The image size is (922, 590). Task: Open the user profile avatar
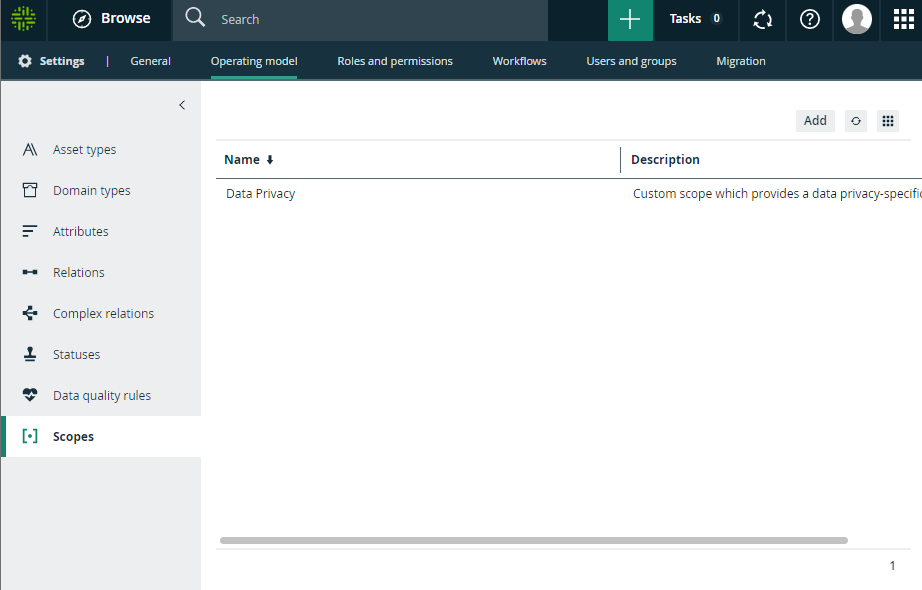pos(857,19)
